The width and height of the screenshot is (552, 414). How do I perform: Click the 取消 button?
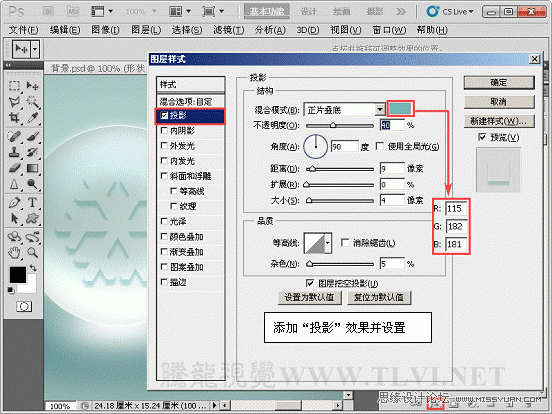499,102
